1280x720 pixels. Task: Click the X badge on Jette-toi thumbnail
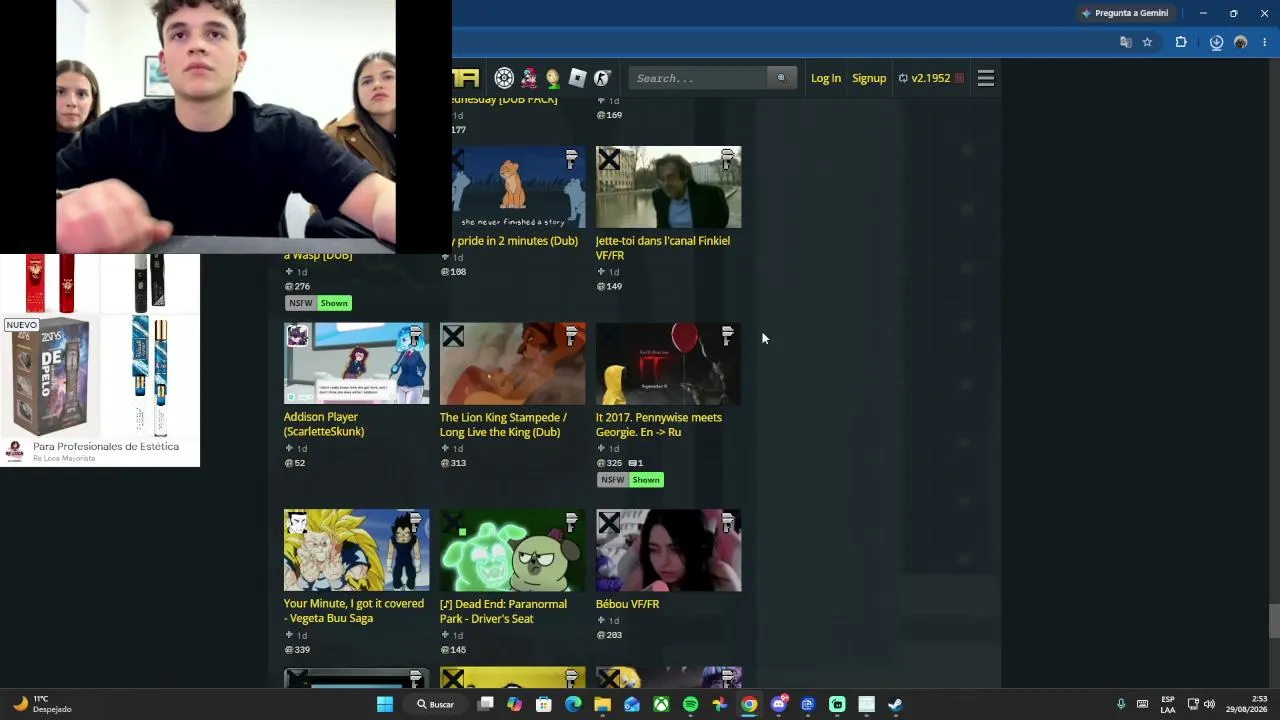[x=609, y=160]
